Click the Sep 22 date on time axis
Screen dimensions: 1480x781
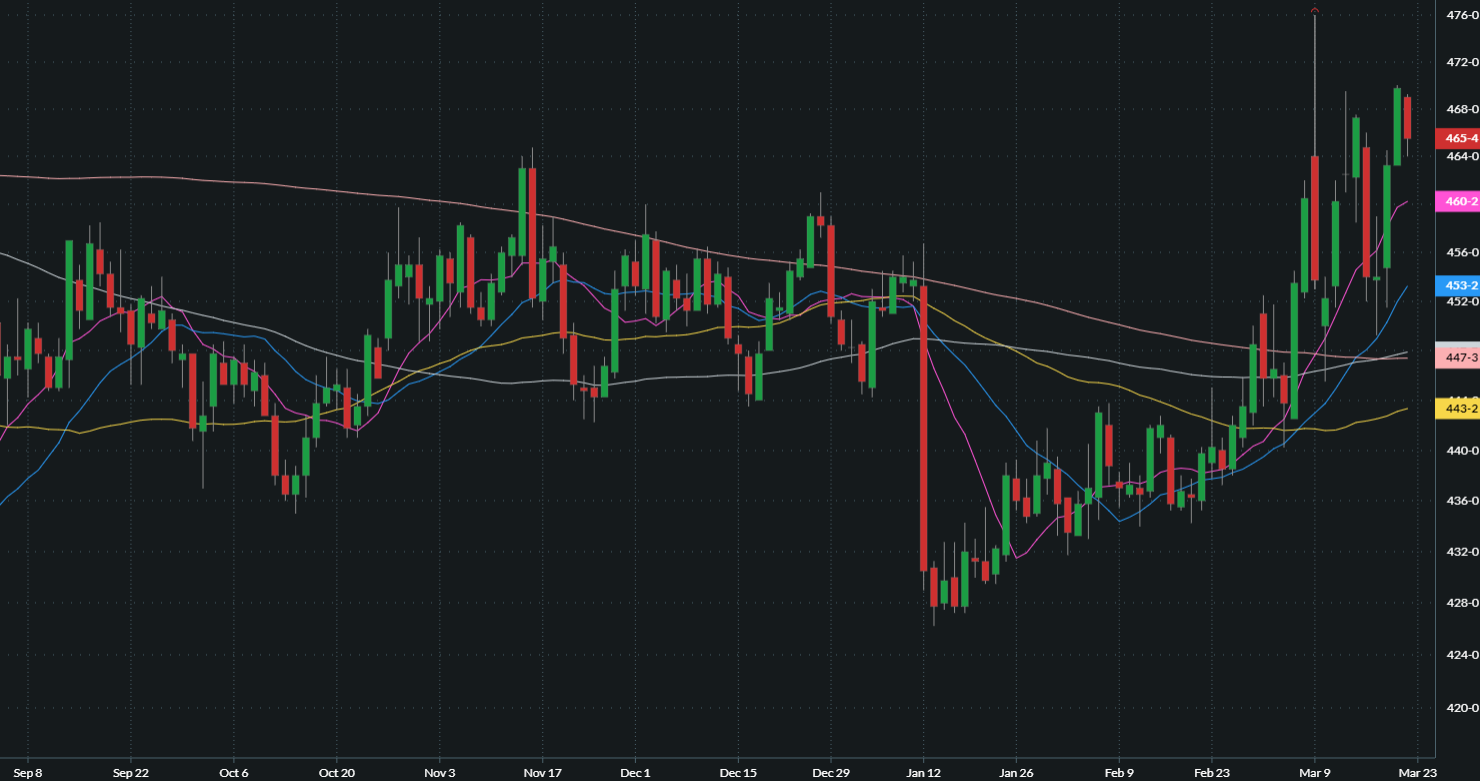tap(130, 773)
